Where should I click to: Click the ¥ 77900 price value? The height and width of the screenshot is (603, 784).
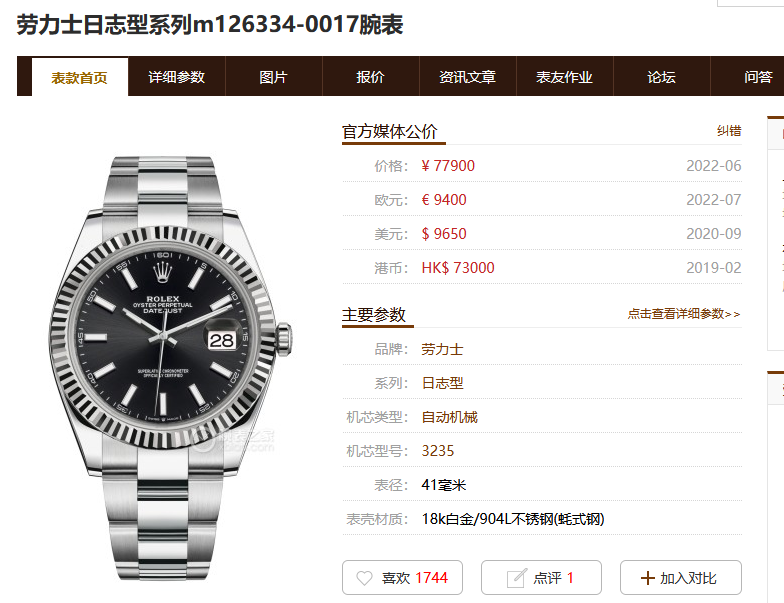(448, 166)
